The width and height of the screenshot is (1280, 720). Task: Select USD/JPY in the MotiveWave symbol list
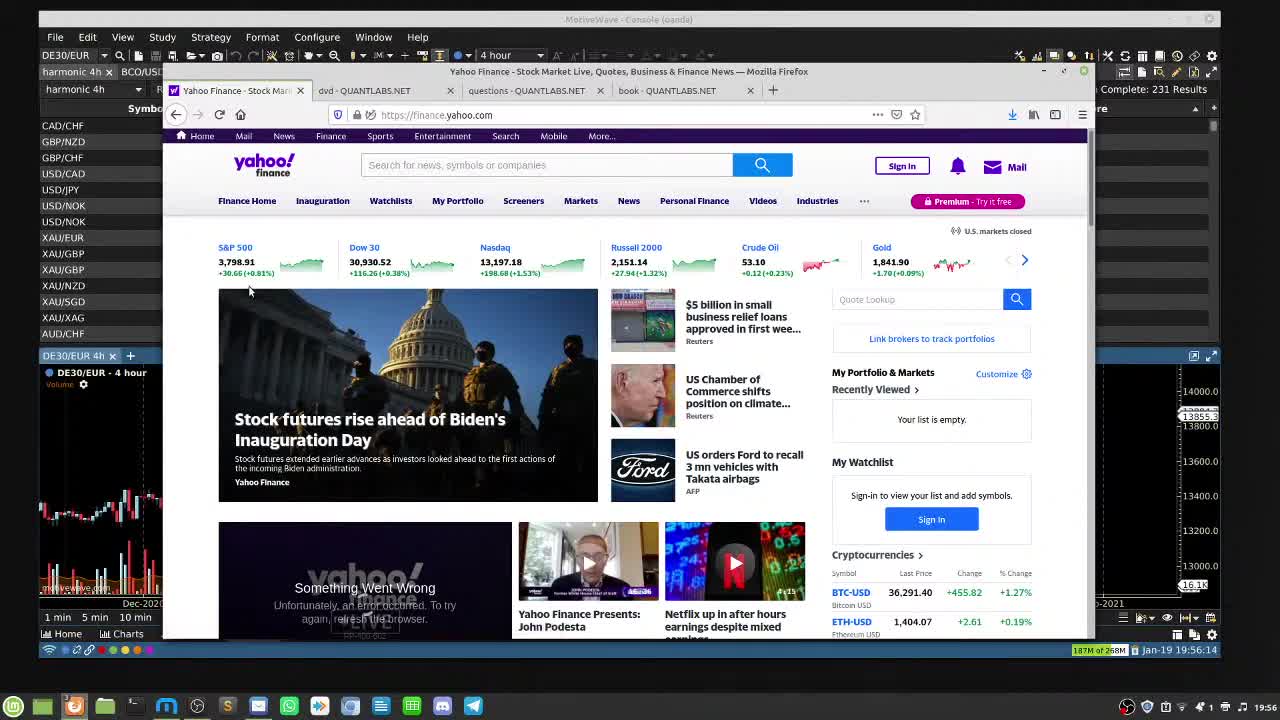coord(60,190)
